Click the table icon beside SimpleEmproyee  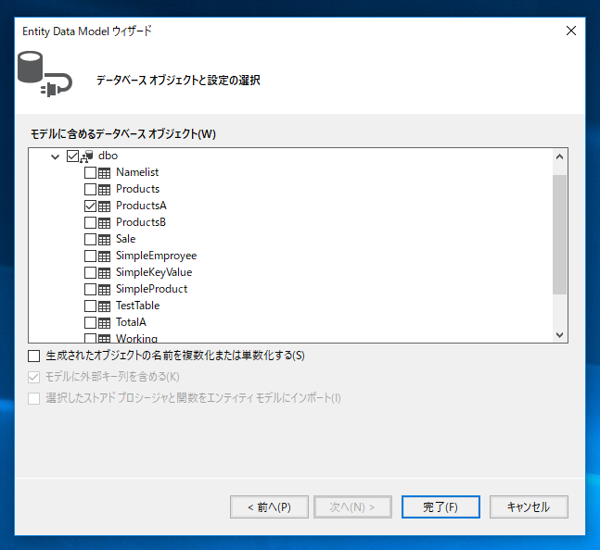(x=104, y=256)
